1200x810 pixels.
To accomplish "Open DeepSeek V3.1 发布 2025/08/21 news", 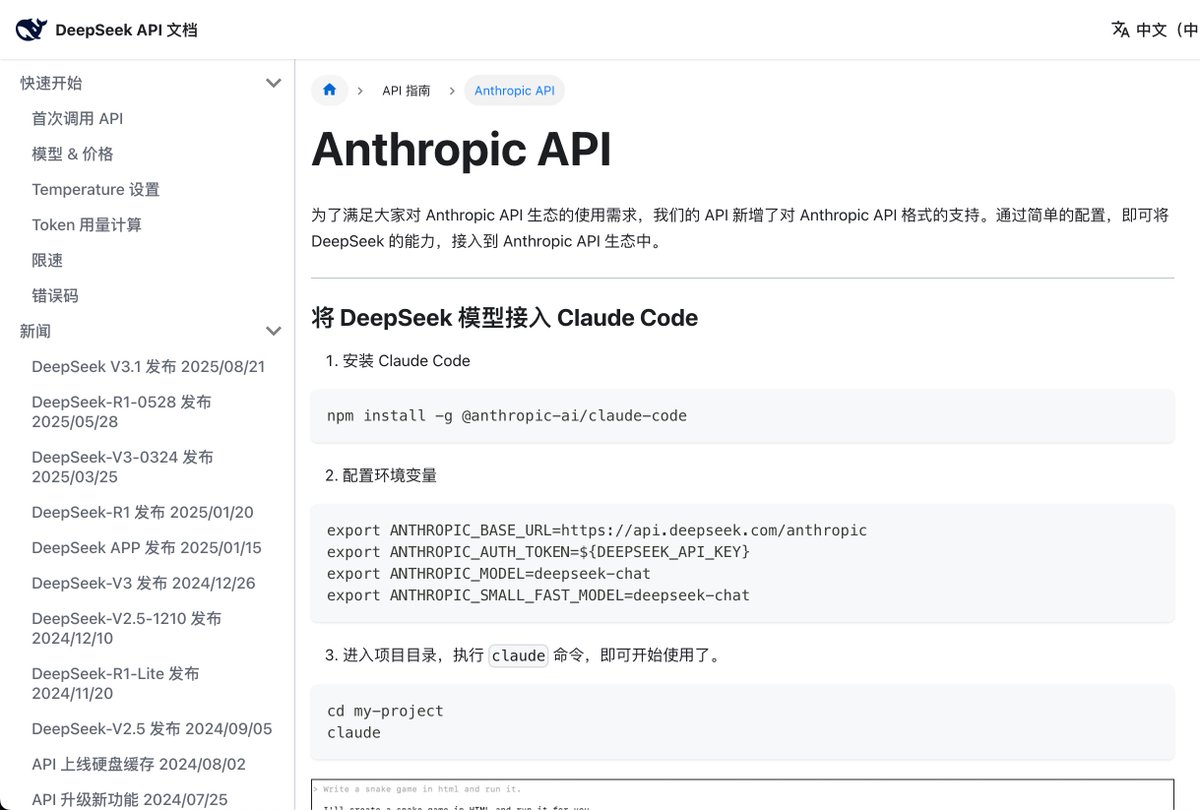I will tap(148, 366).
